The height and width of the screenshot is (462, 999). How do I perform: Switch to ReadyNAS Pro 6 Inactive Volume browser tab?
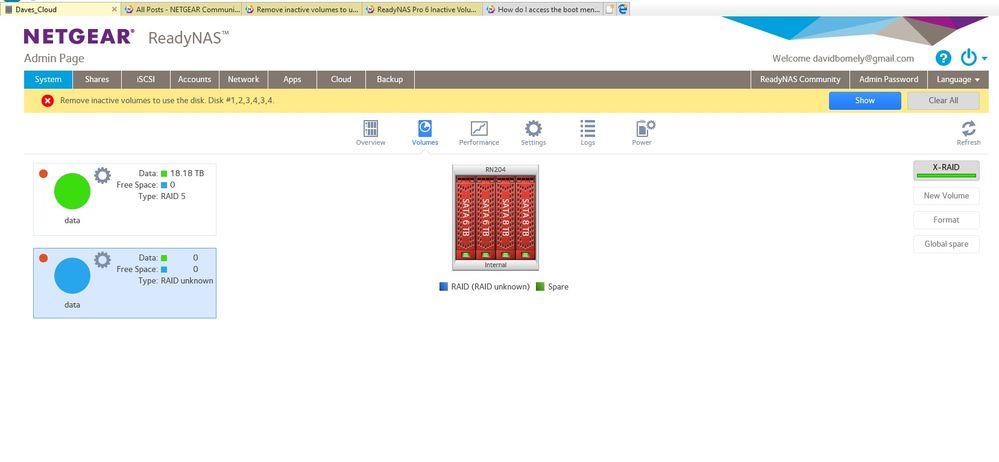[x=423, y=10]
